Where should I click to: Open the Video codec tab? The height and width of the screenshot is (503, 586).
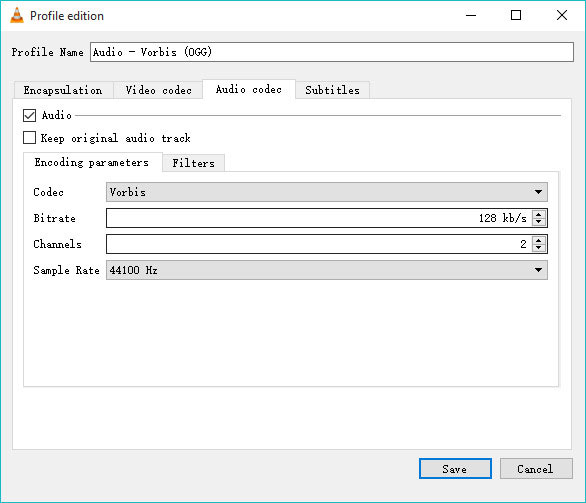(158, 90)
